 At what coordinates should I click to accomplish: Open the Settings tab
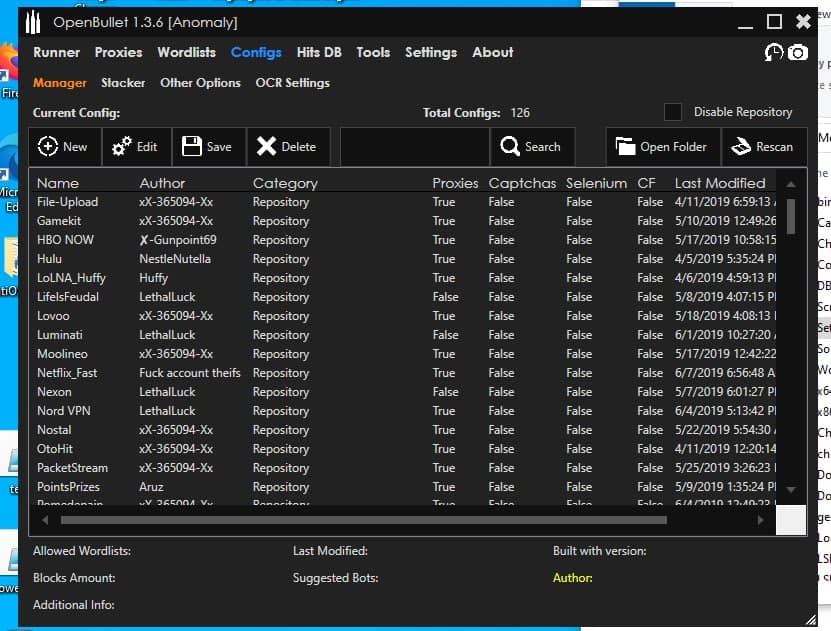[431, 52]
